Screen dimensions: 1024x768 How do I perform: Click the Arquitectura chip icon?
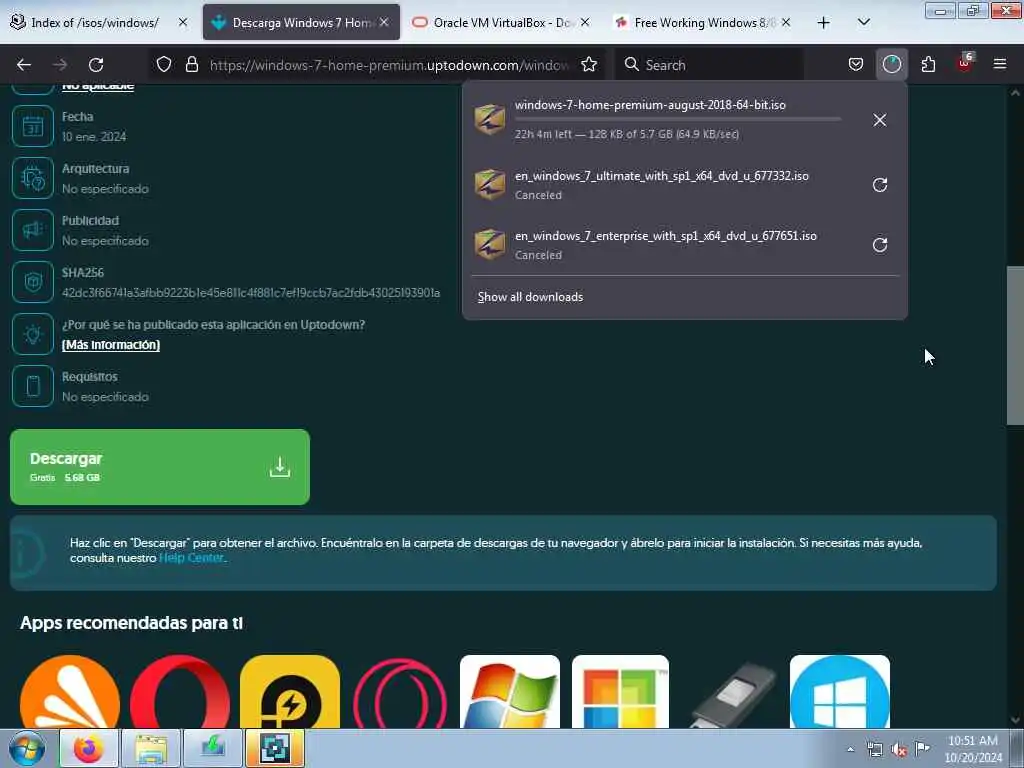click(x=33, y=178)
